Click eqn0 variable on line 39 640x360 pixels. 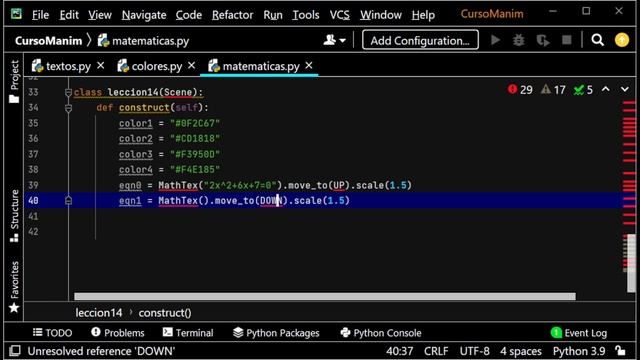(x=130, y=185)
